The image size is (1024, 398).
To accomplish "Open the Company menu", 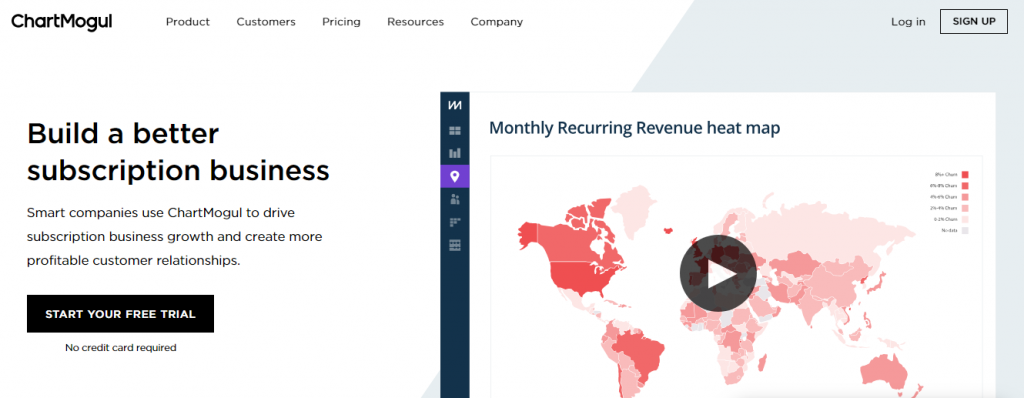I will point(496,22).
